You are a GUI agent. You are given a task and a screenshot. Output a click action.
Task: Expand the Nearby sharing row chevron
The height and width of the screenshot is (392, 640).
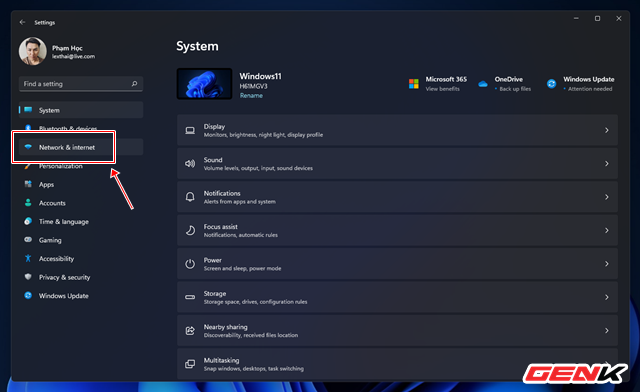tap(607, 331)
